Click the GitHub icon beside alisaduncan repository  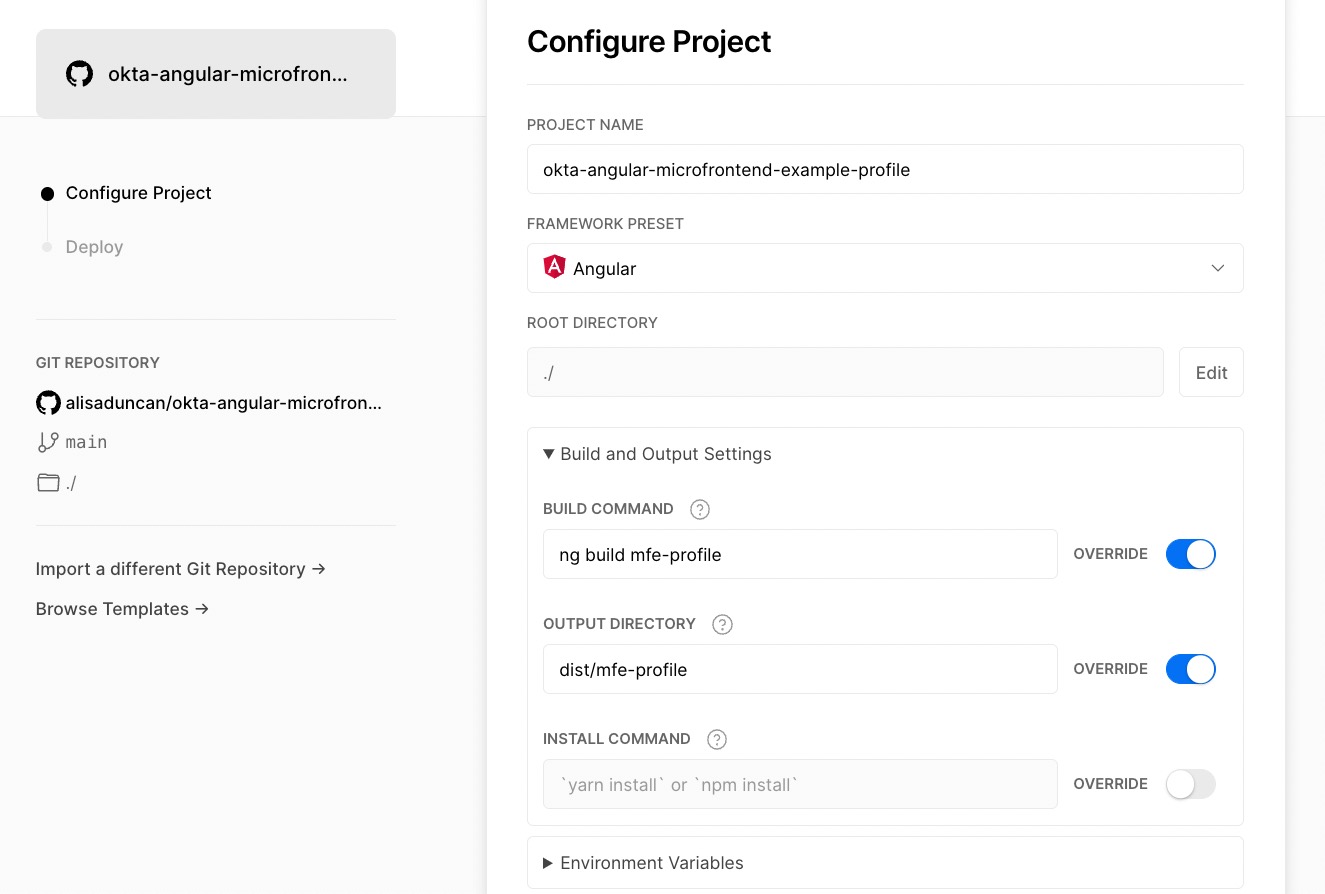tap(48, 403)
